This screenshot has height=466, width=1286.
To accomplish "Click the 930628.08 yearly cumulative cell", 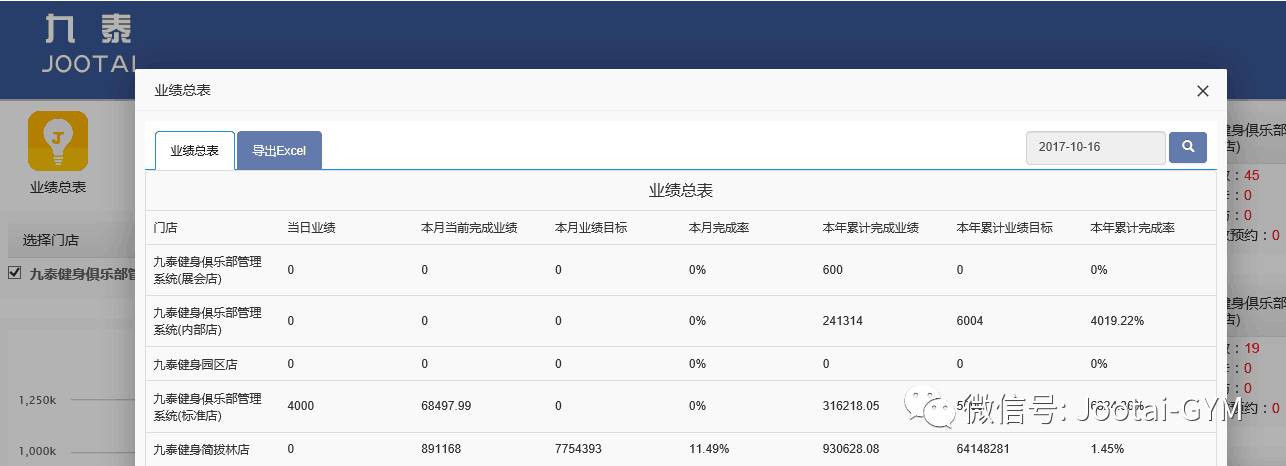I will [x=851, y=449].
